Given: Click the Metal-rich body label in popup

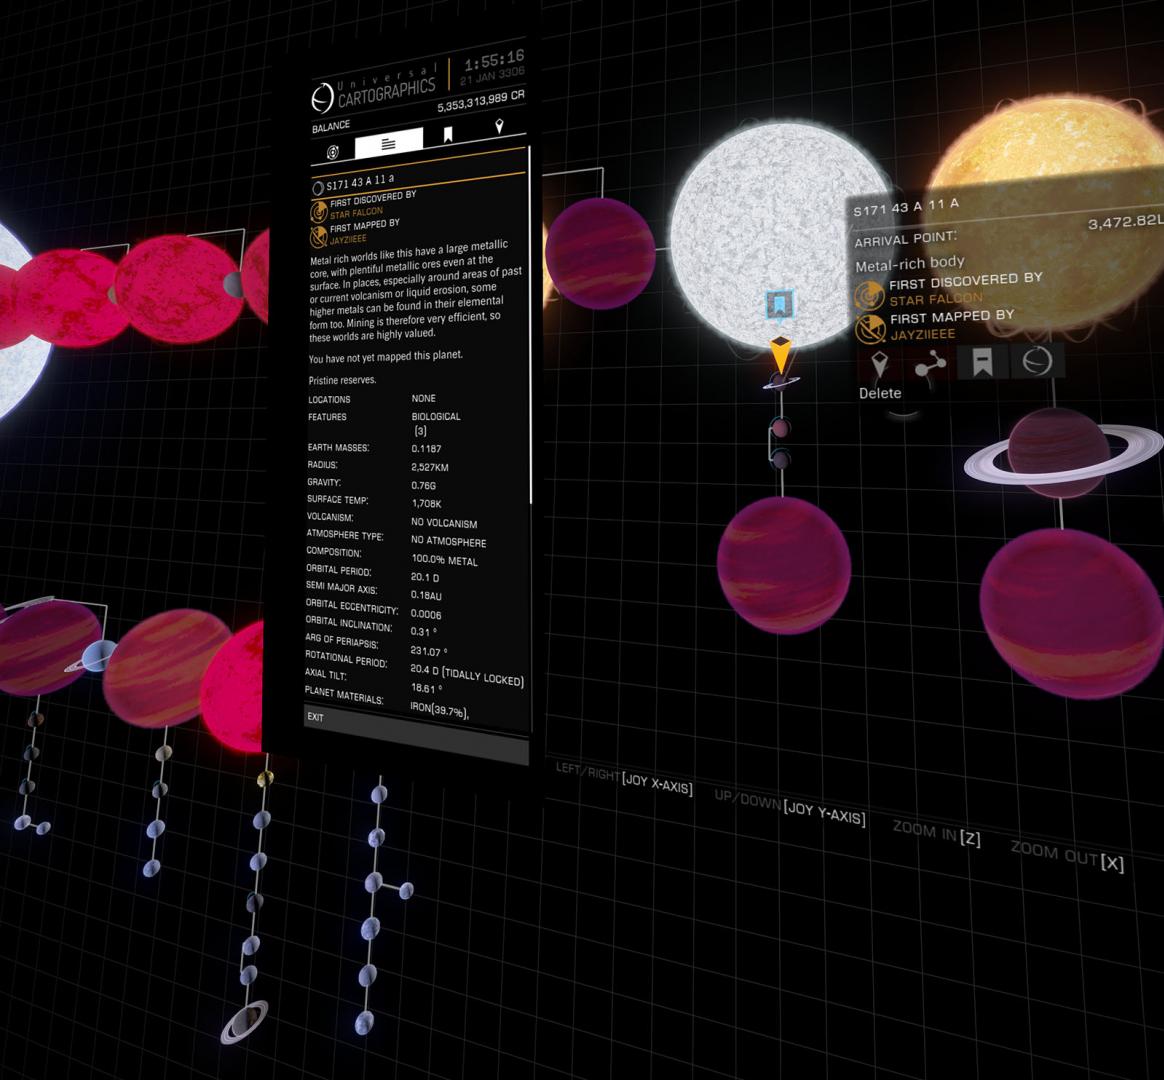Looking at the screenshot, I should [x=909, y=264].
